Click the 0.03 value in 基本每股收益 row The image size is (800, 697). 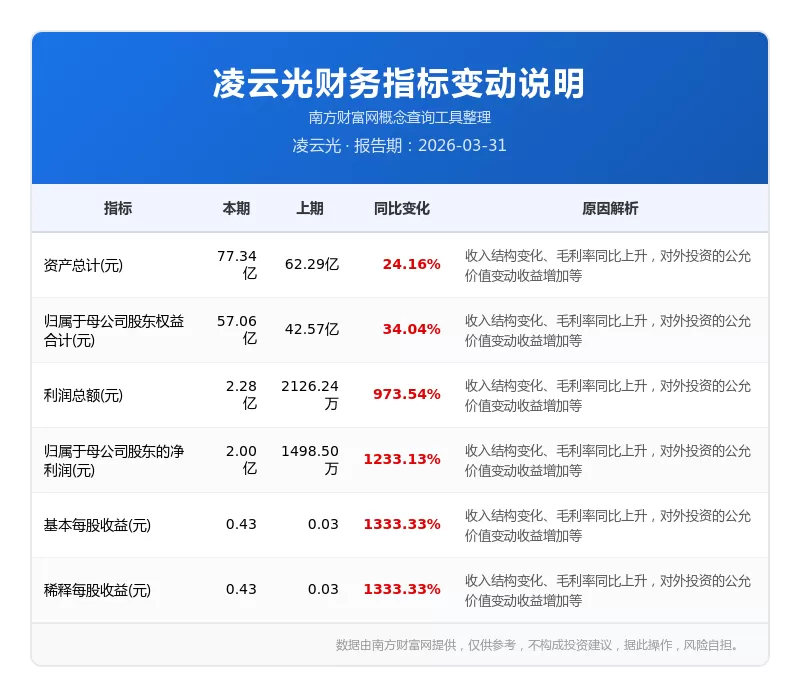(x=323, y=524)
